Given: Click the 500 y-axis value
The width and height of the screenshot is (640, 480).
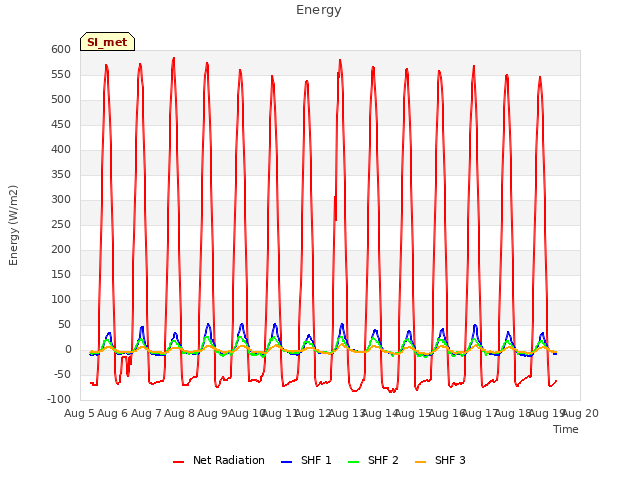Looking at the screenshot, I should coord(61,100).
